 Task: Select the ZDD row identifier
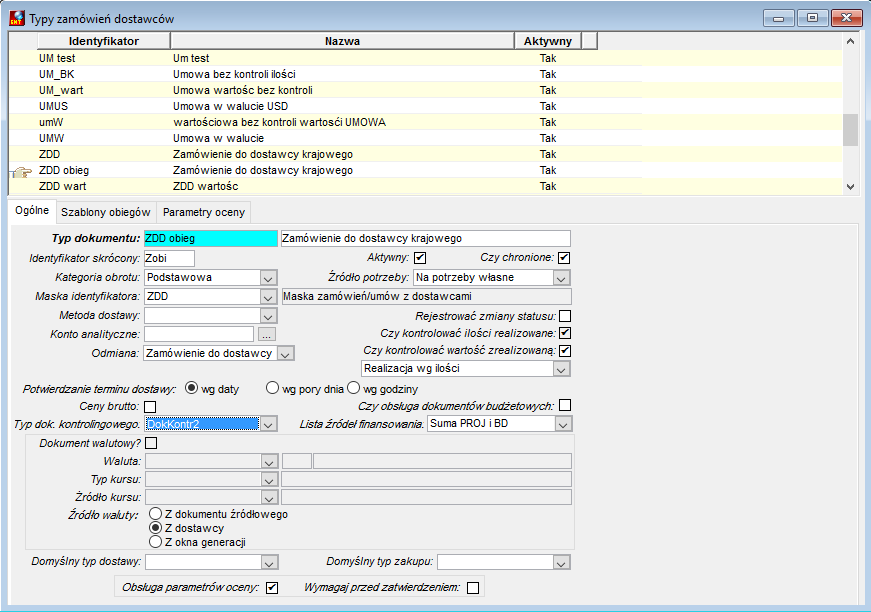[49, 154]
